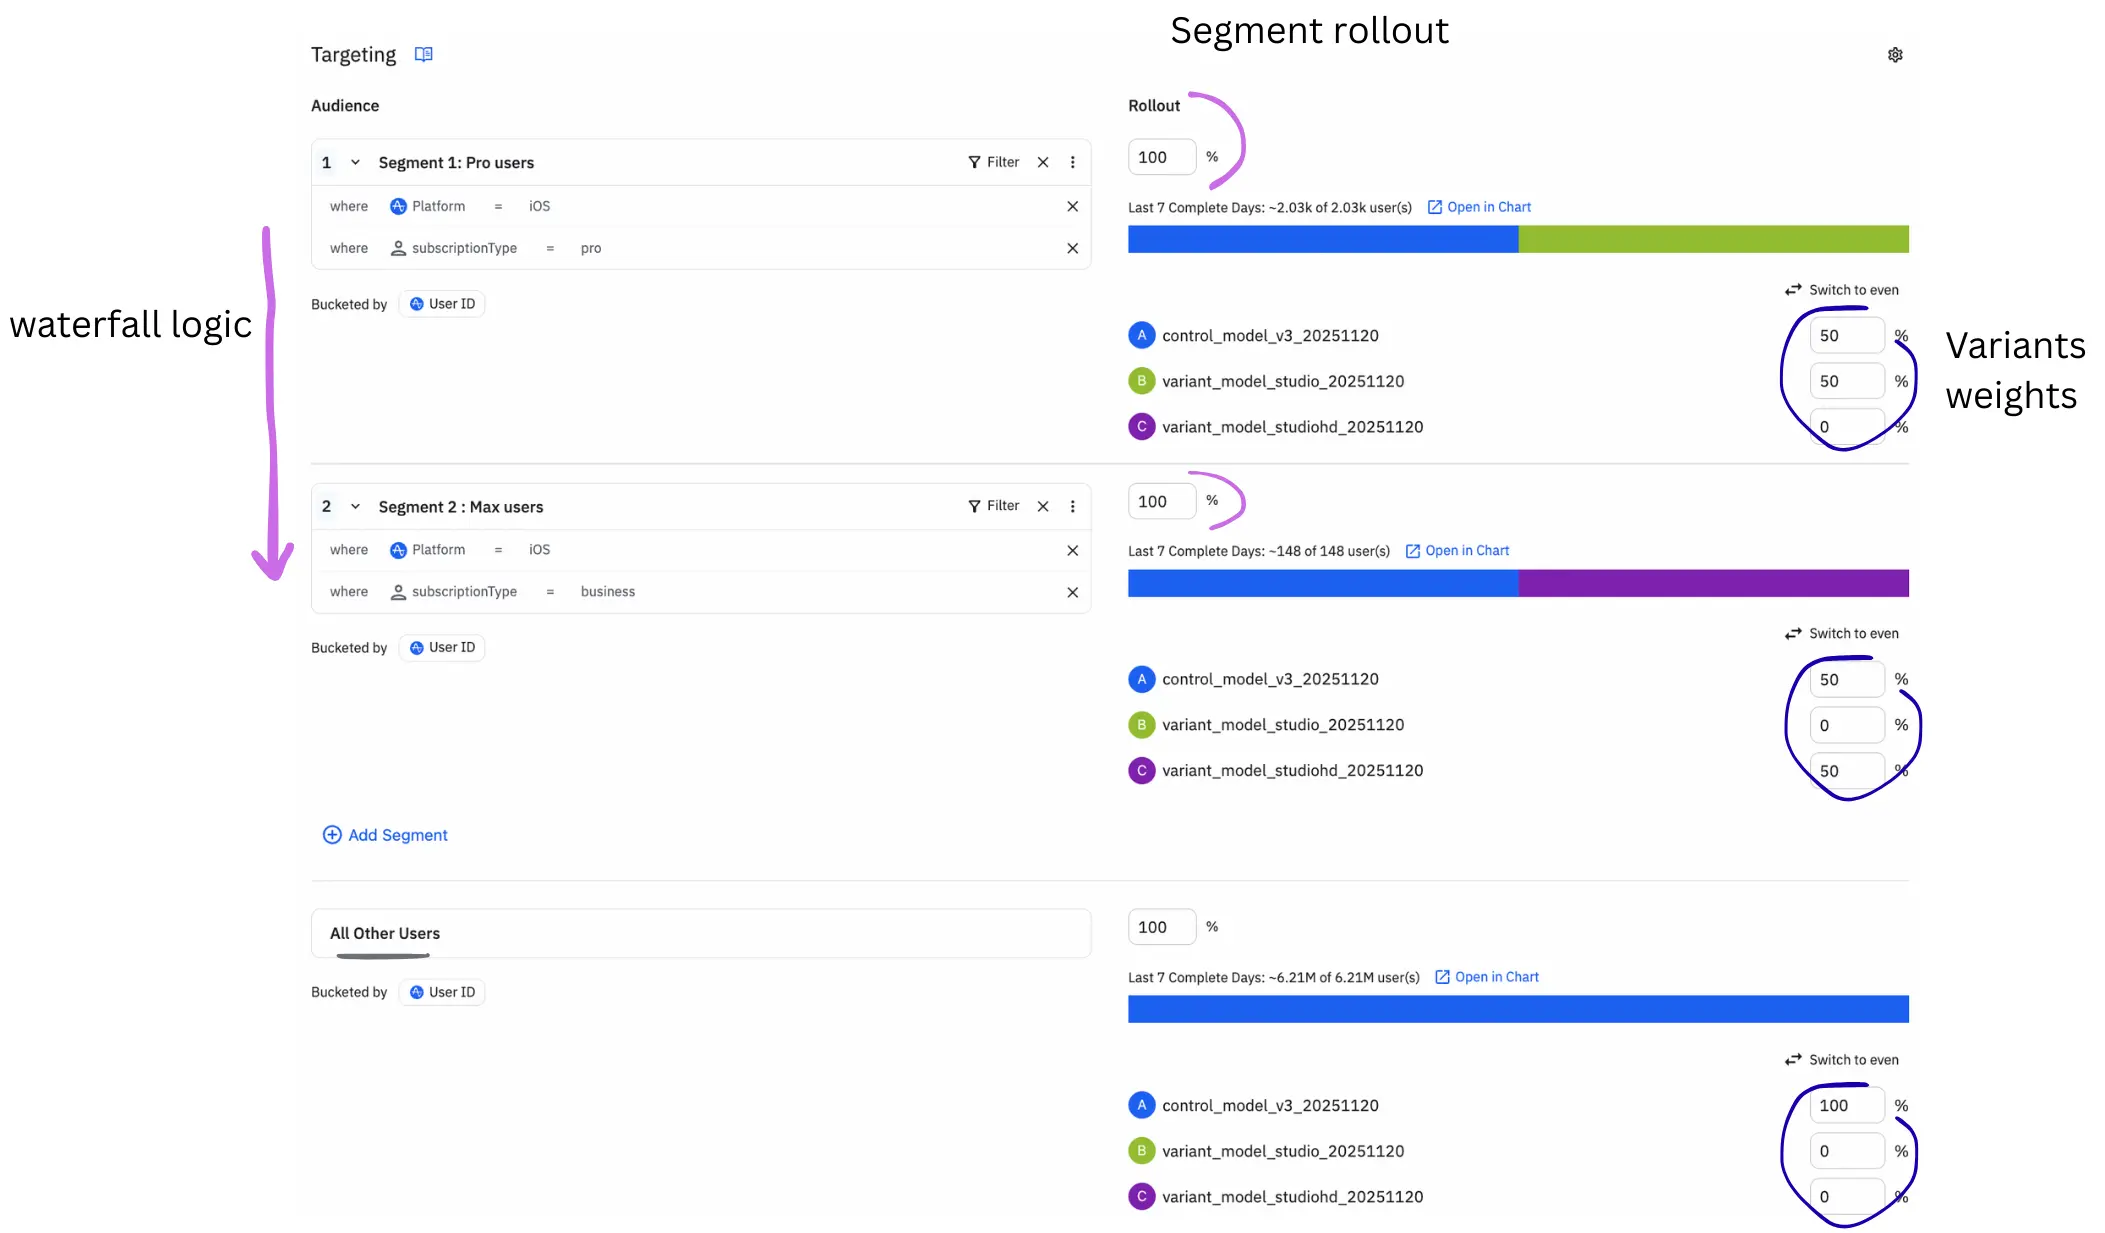The width and height of the screenshot is (2105, 1233).
Task: Open targeting settings gear icon
Action: pyautogui.click(x=1895, y=55)
